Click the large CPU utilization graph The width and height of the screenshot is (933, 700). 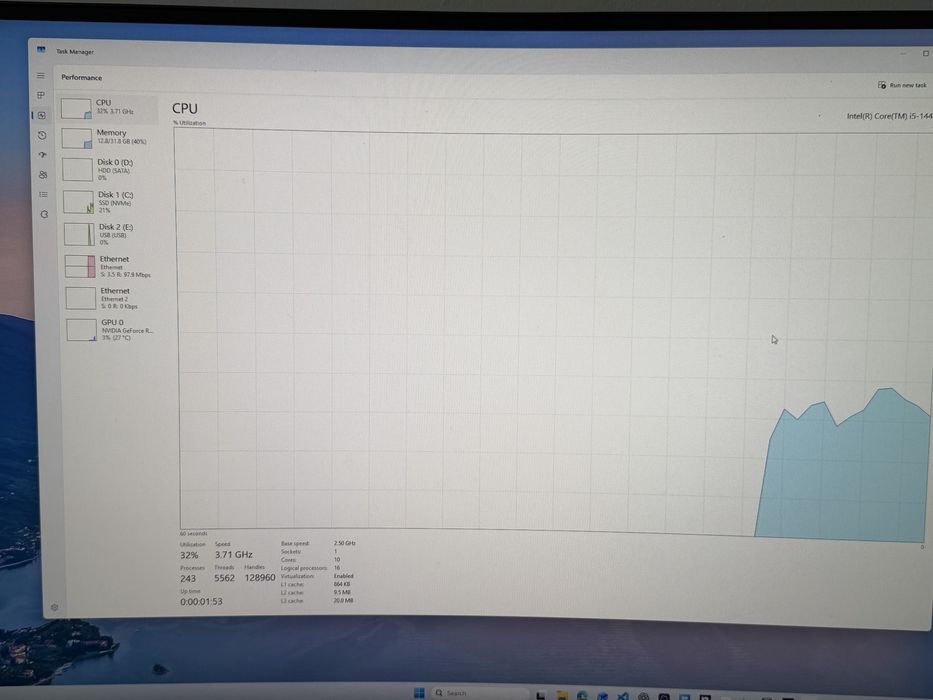[x=553, y=333]
